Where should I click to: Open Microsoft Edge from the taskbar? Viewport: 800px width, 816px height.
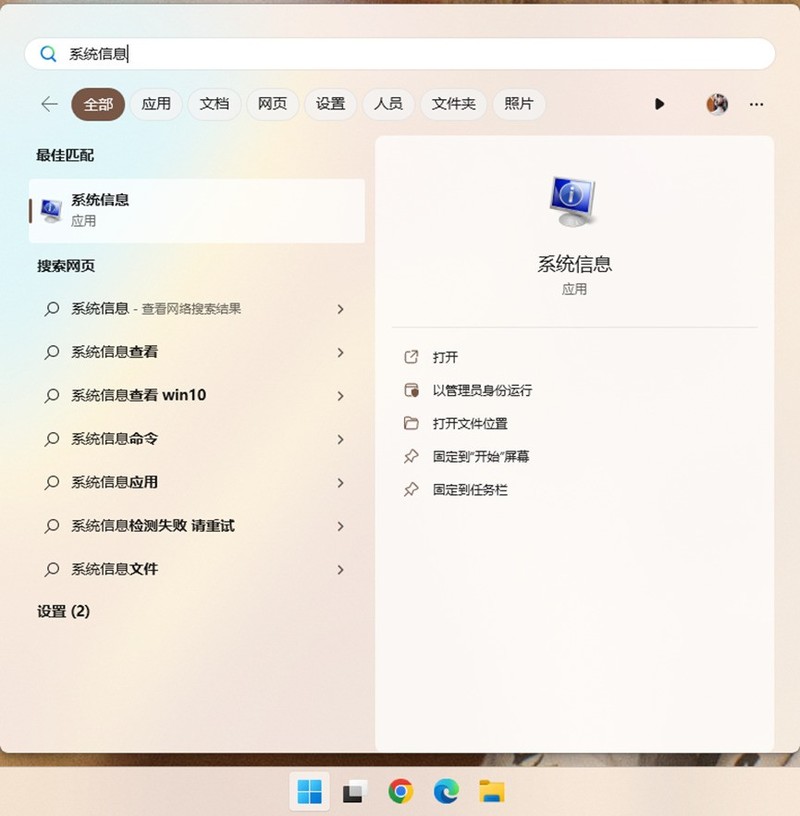446,790
